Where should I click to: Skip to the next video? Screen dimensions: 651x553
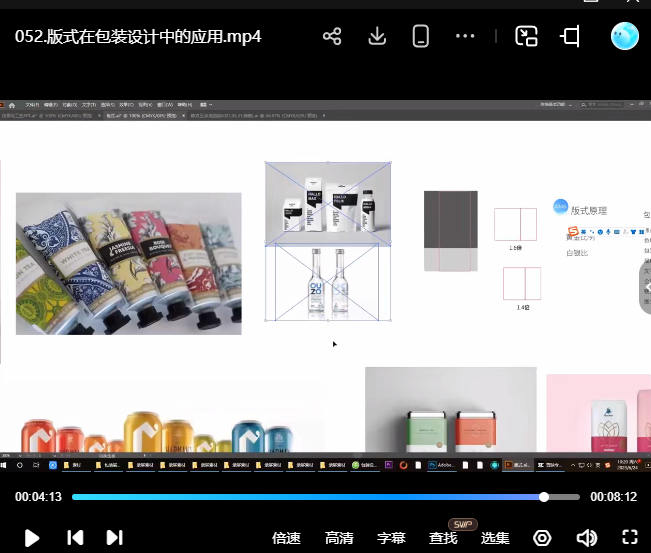click(x=114, y=538)
